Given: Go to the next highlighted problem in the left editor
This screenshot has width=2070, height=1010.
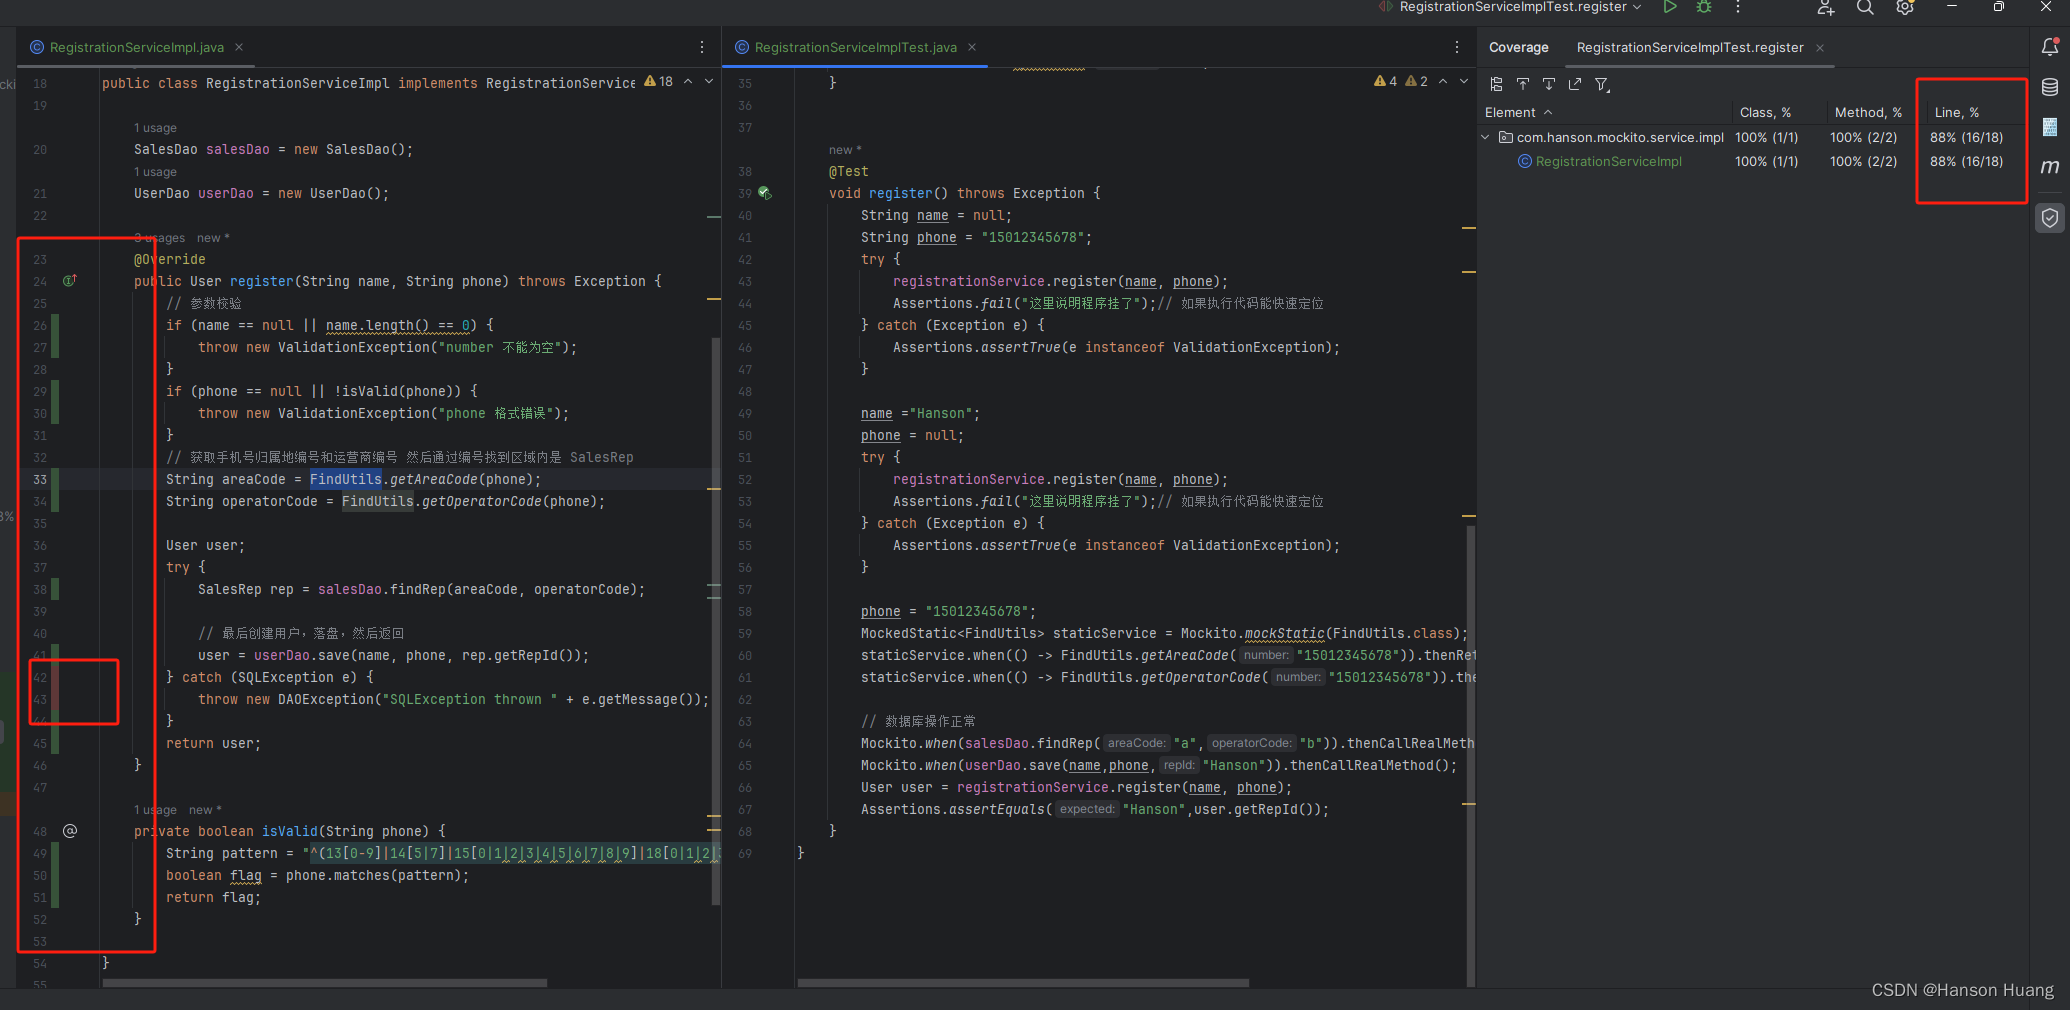Looking at the screenshot, I should 709,82.
